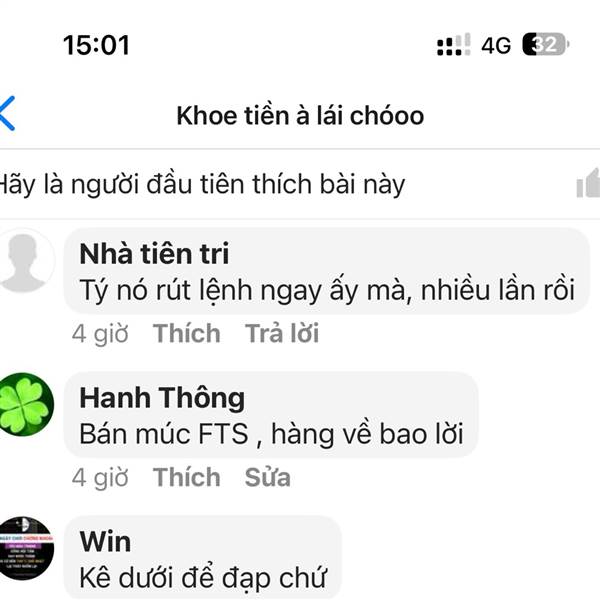Tap the 'Khoe tiền à lái chóoo' title
Viewport: 600px width, 600px height.
pyautogui.click(x=300, y=115)
